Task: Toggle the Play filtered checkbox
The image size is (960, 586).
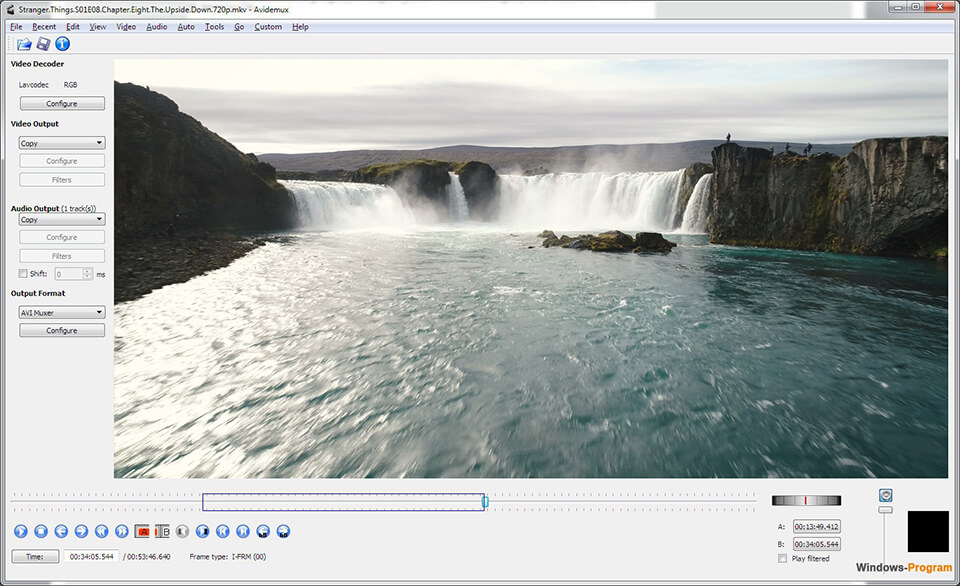Action: click(x=782, y=559)
